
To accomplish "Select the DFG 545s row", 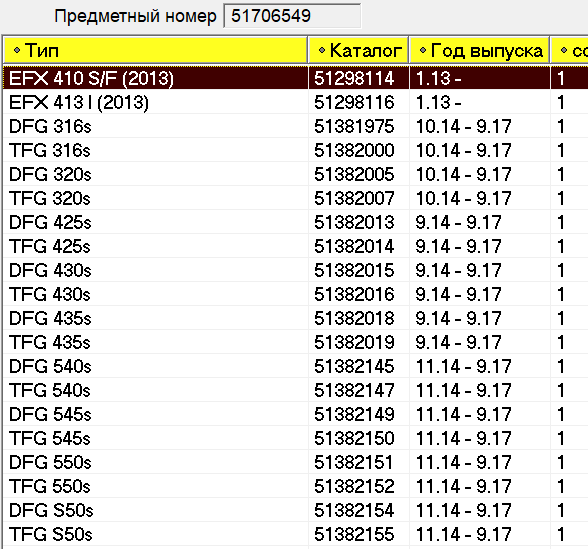I will (x=296, y=414).
